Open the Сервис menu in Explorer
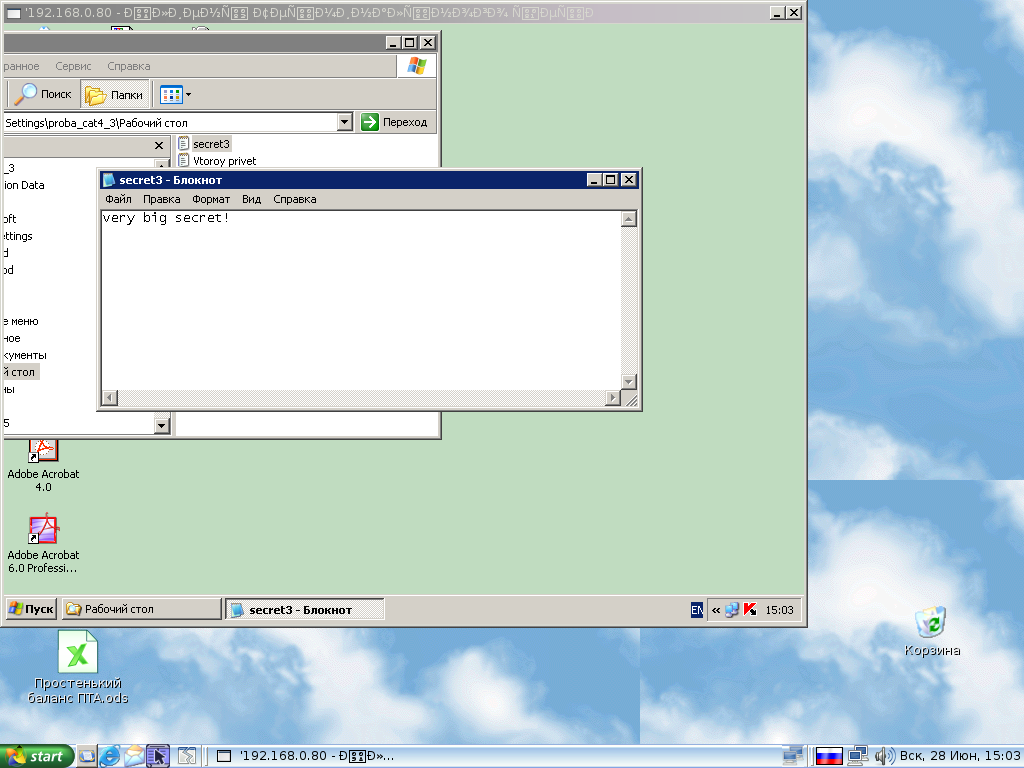 [x=73, y=66]
